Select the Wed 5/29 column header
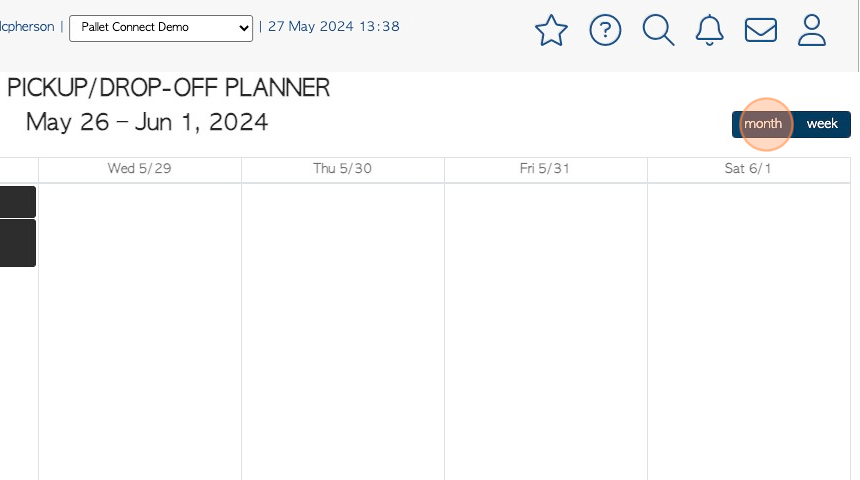 click(x=139, y=168)
